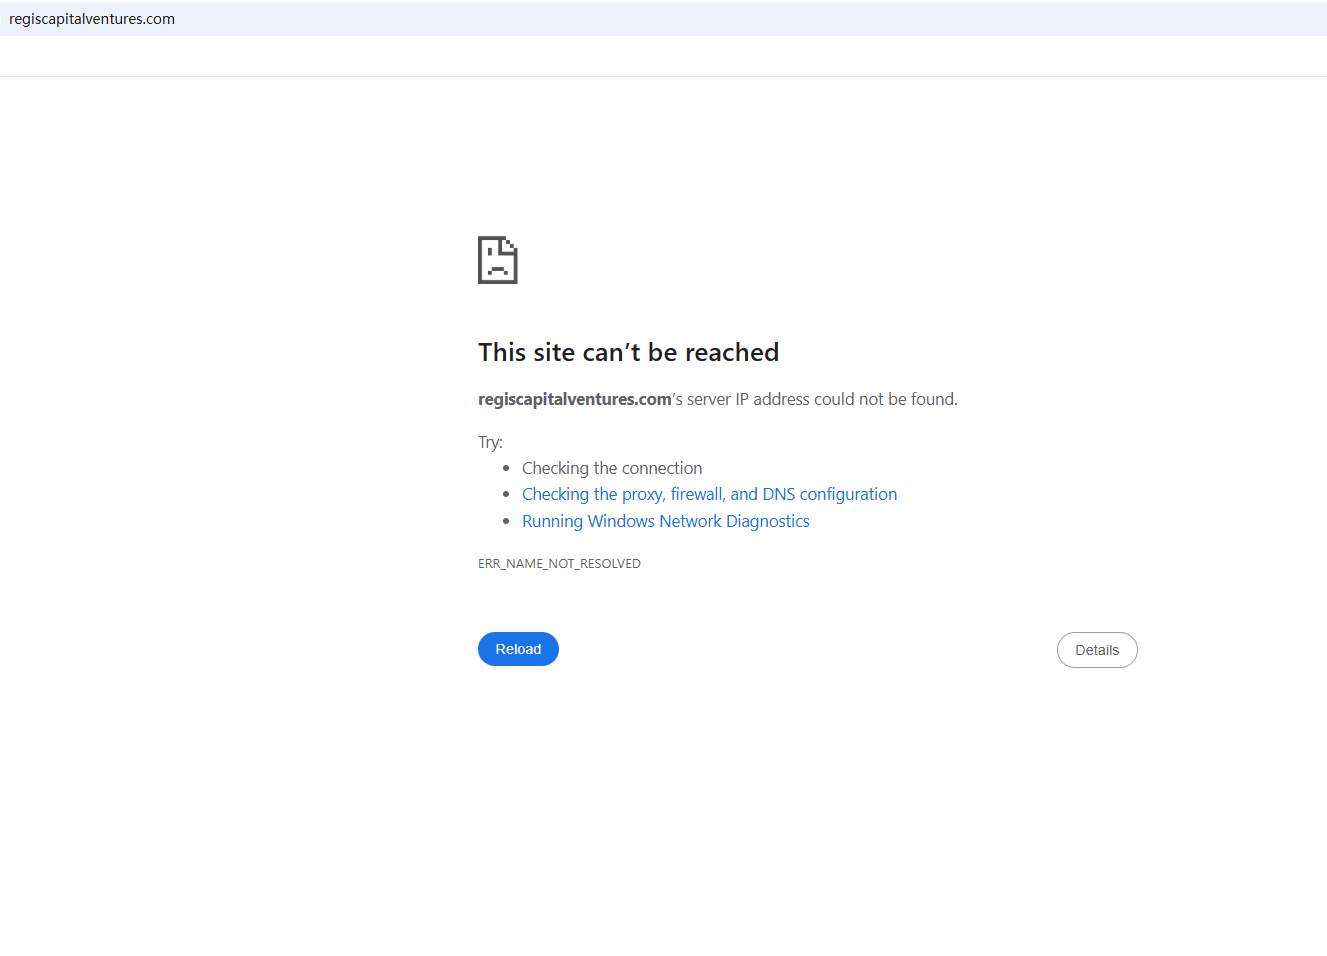Open proxy, firewall, and DNS configuration link
The width and height of the screenshot is (1327, 956).
tap(709, 494)
